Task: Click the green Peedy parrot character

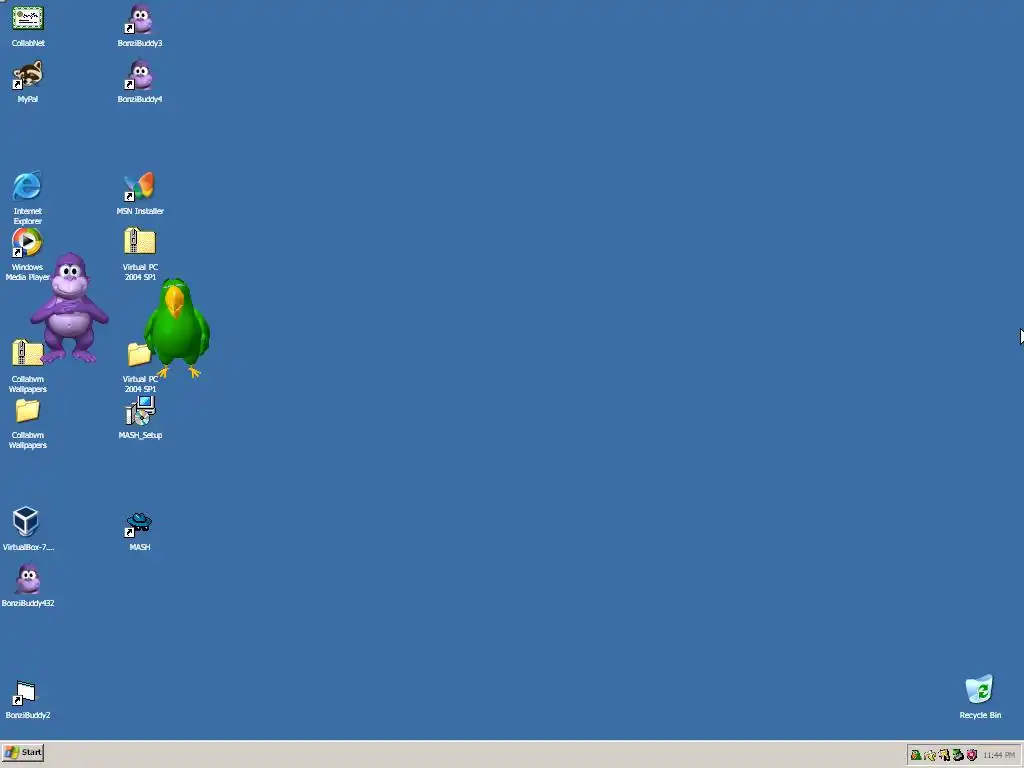Action: (176, 327)
